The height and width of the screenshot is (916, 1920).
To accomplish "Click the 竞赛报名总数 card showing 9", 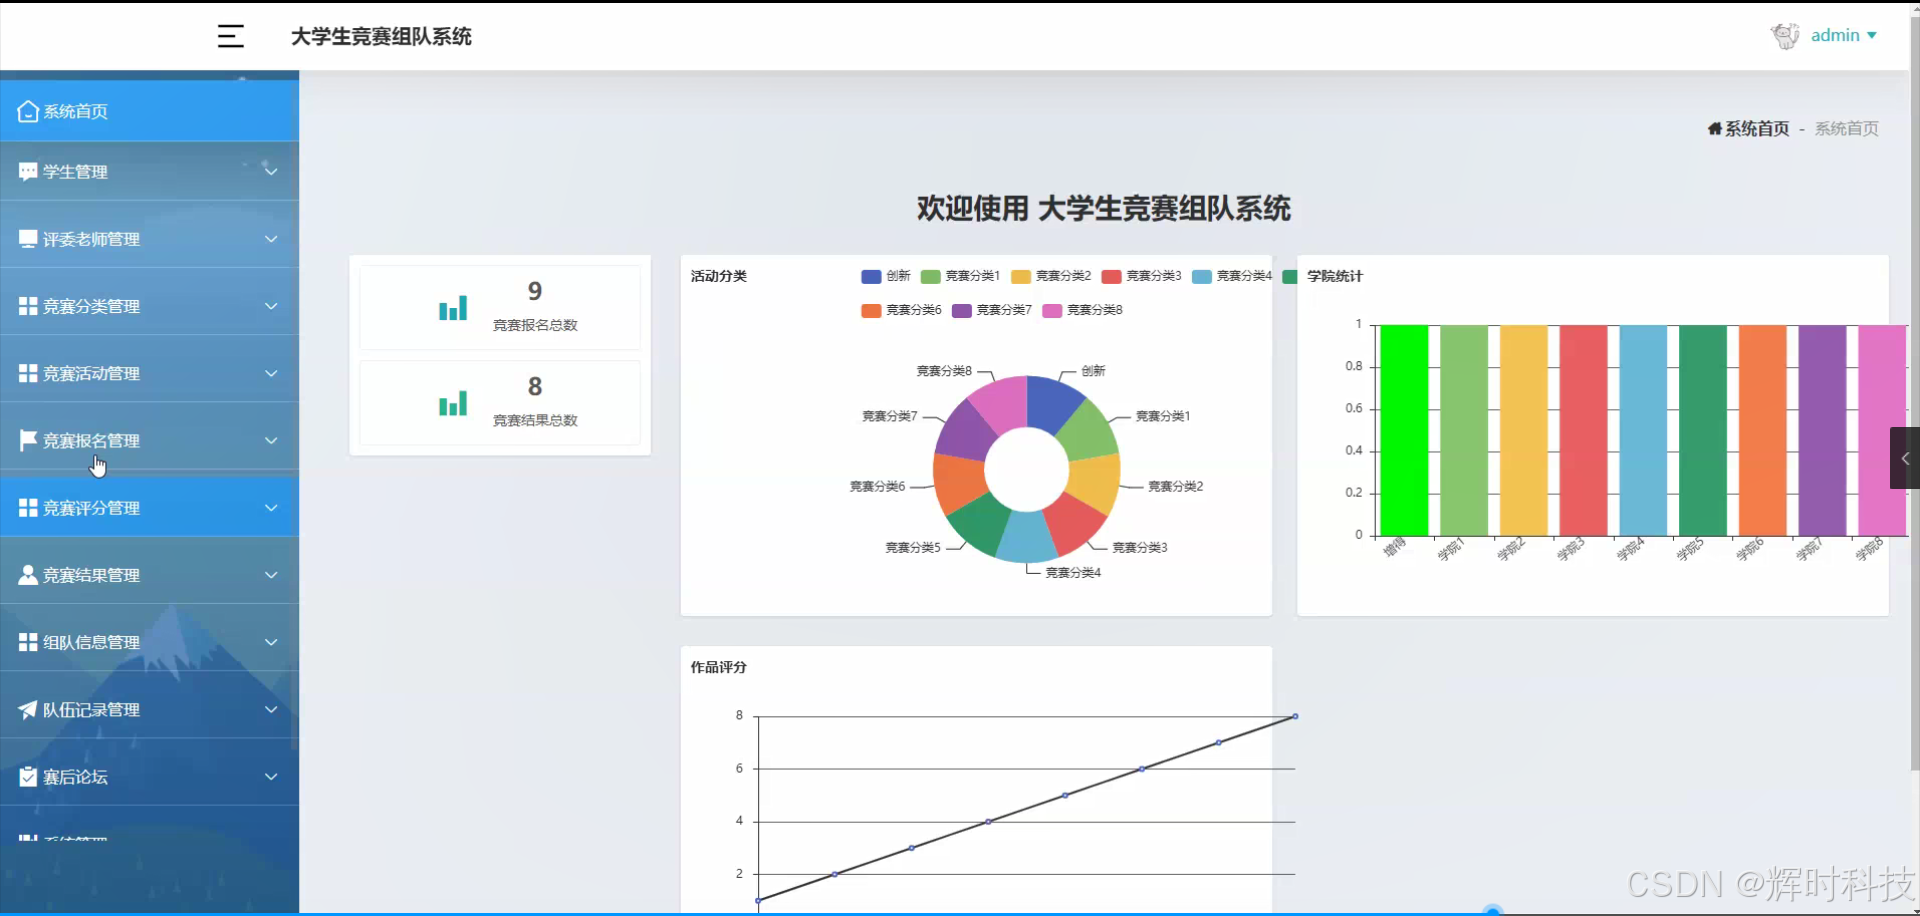I will tap(500, 307).
